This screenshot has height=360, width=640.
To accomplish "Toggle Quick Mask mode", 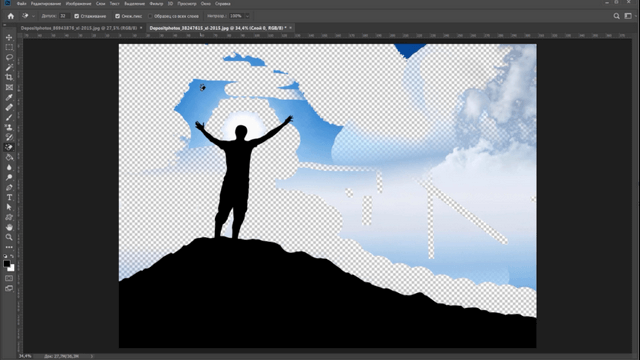I will click(9, 278).
